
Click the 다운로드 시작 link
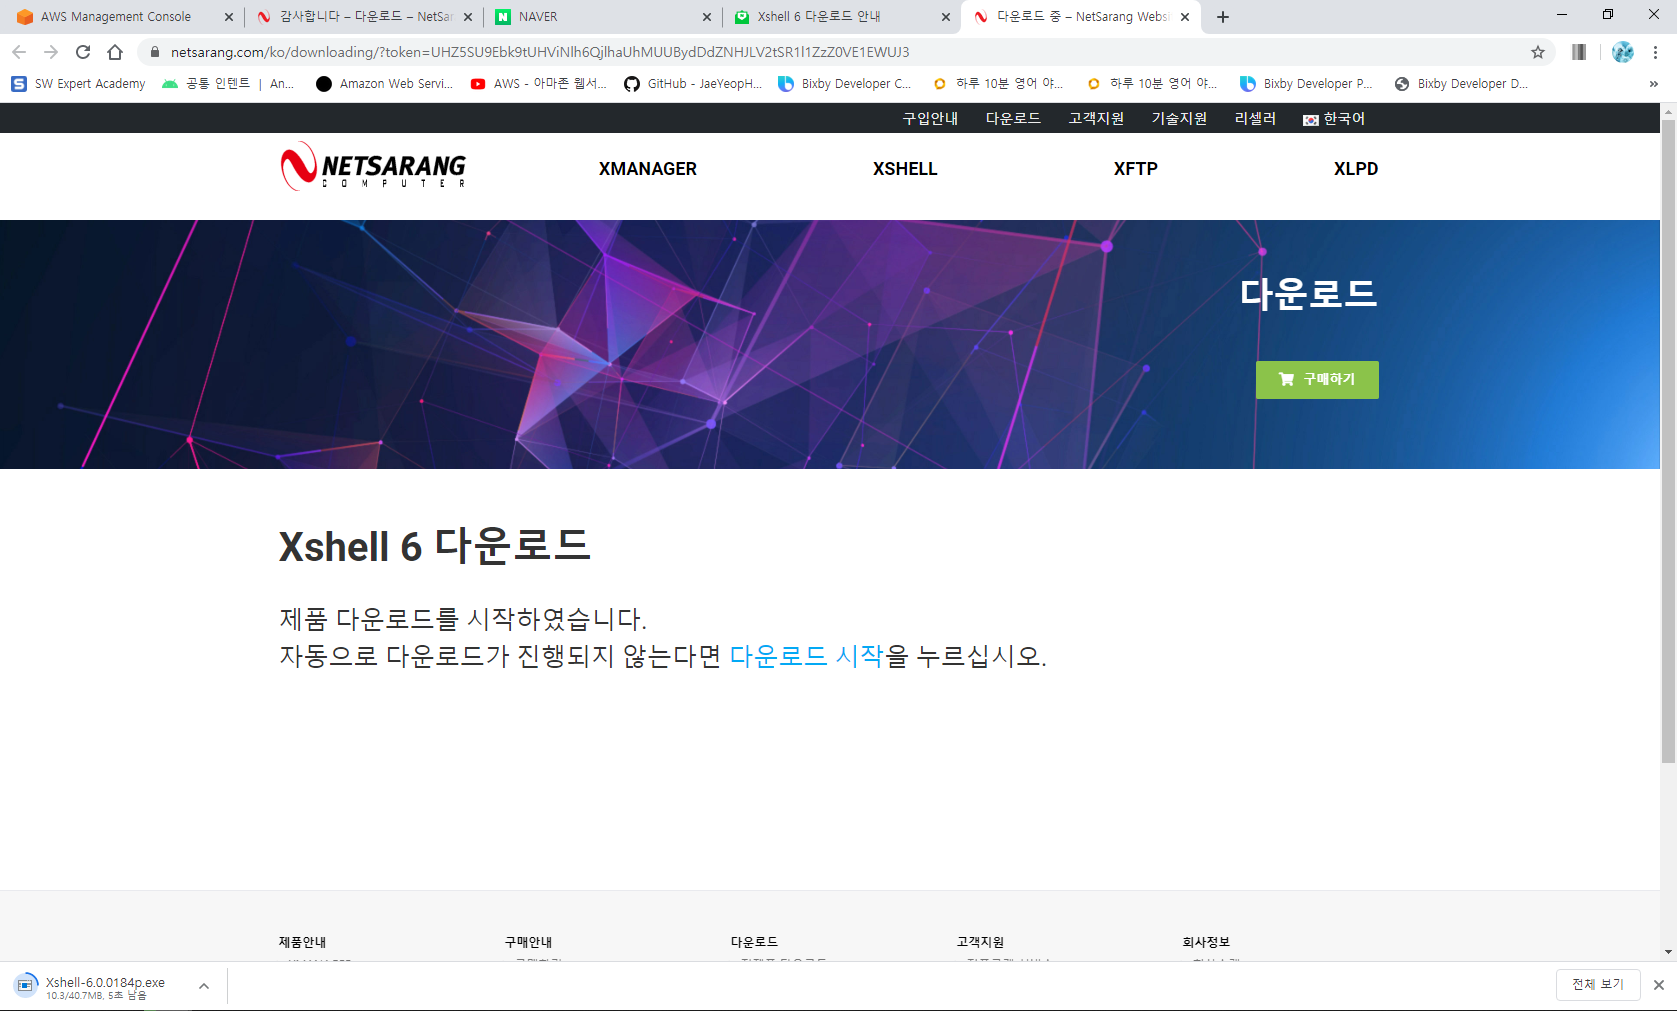[x=807, y=656]
